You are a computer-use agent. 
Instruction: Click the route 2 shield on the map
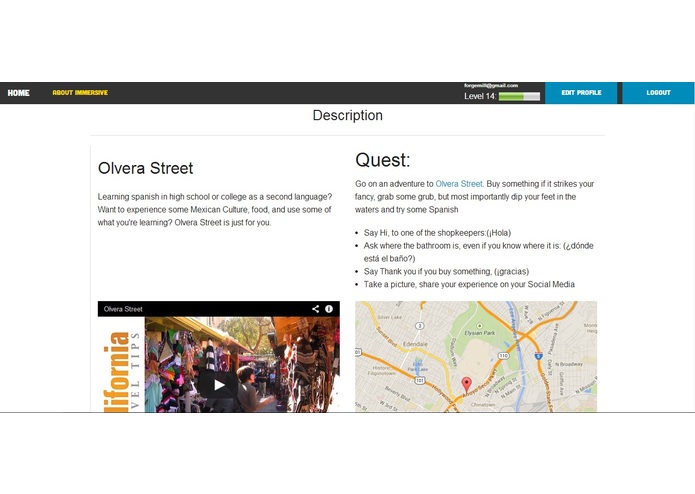(x=419, y=326)
